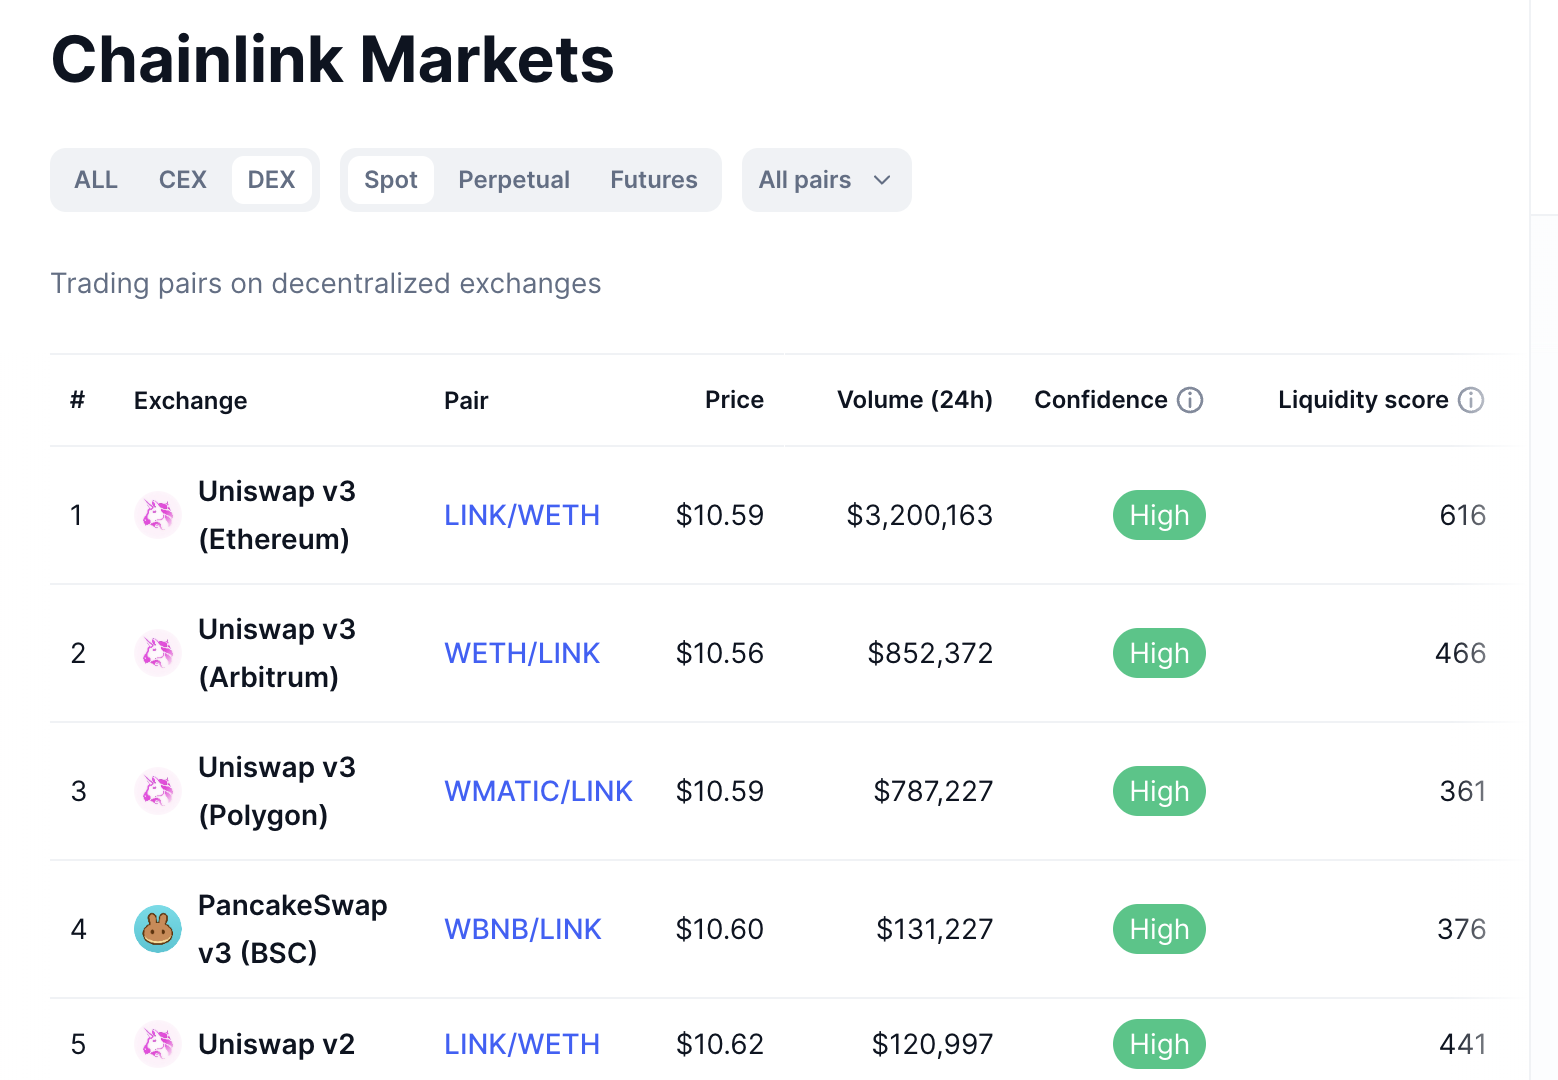Click the Volume (24h) column header

tap(915, 400)
